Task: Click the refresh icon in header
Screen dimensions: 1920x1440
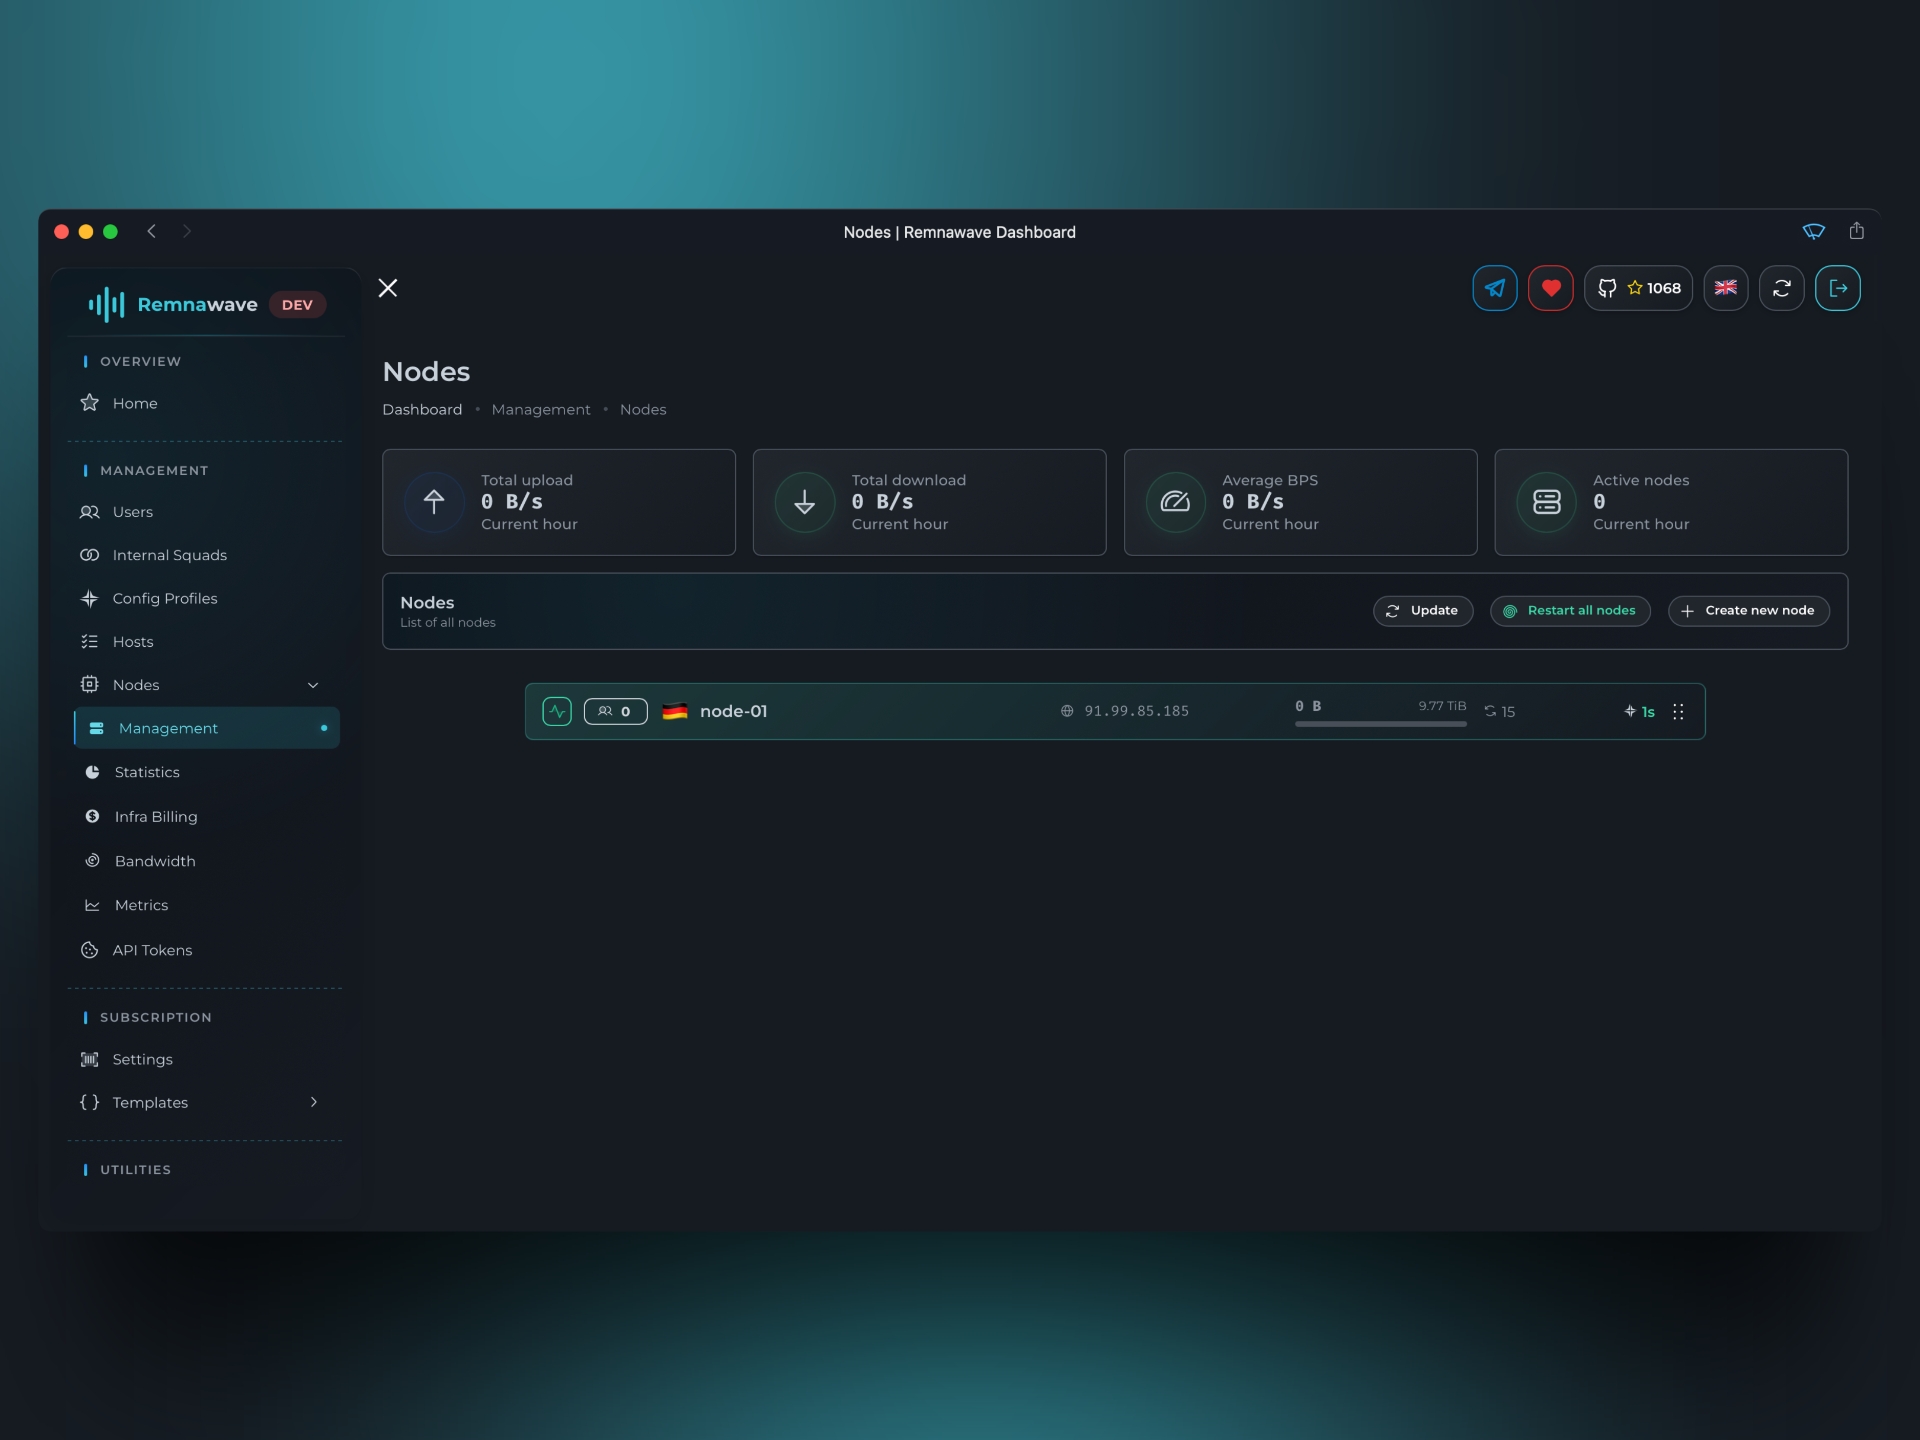Action: [1781, 288]
